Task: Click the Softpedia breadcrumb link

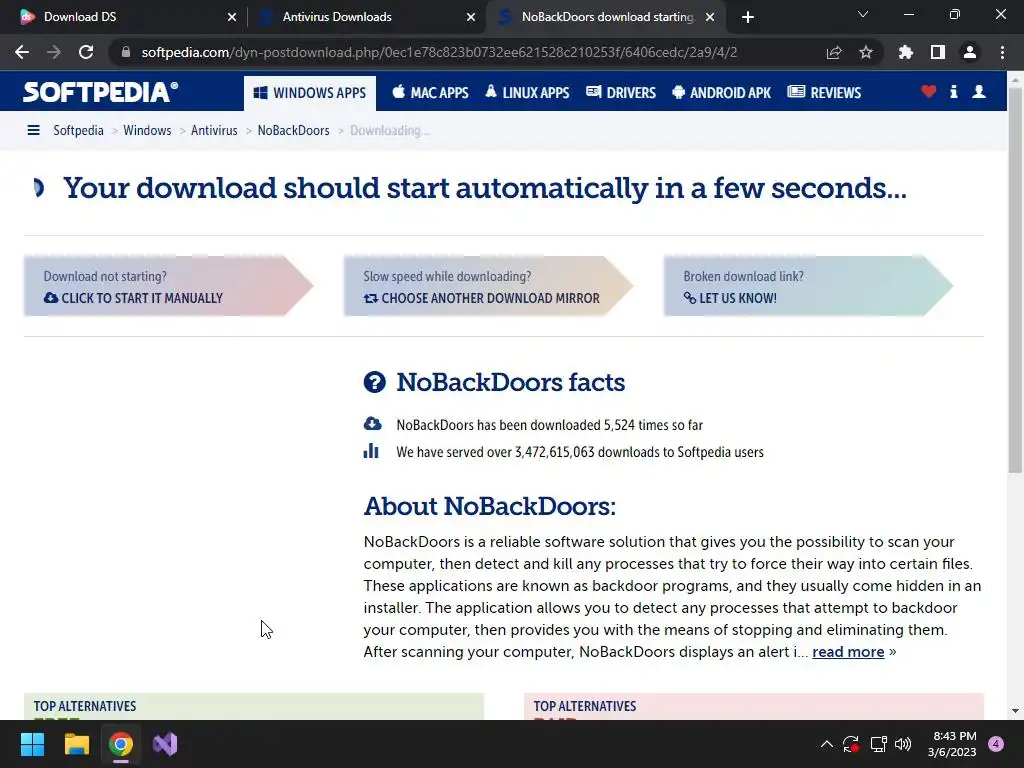Action: (x=78, y=131)
